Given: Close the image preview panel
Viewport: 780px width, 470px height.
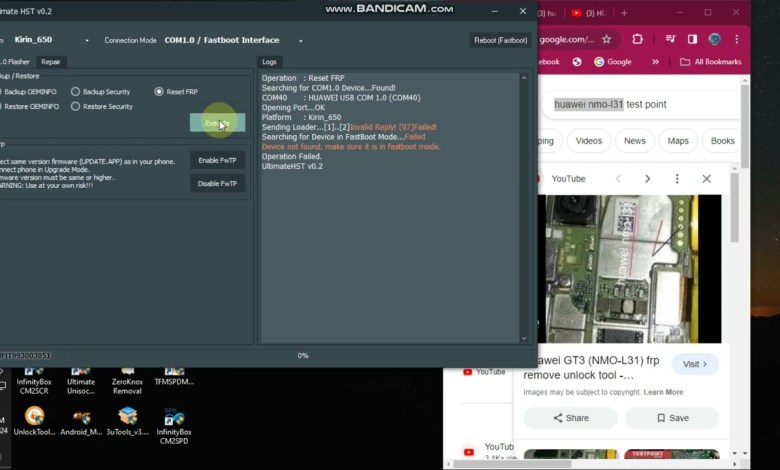Looking at the screenshot, I should click(706, 179).
